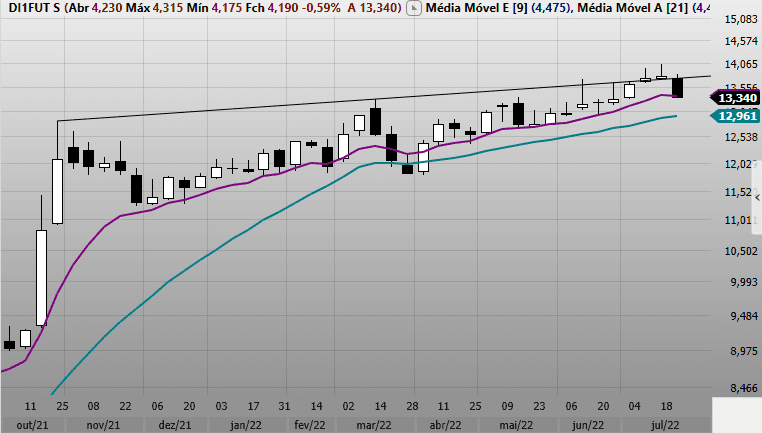The height and width of the screenshot is (433, 762).
Task: Select the 13,340 current price label
Action: pyautogui.click(x=737, y=98)
